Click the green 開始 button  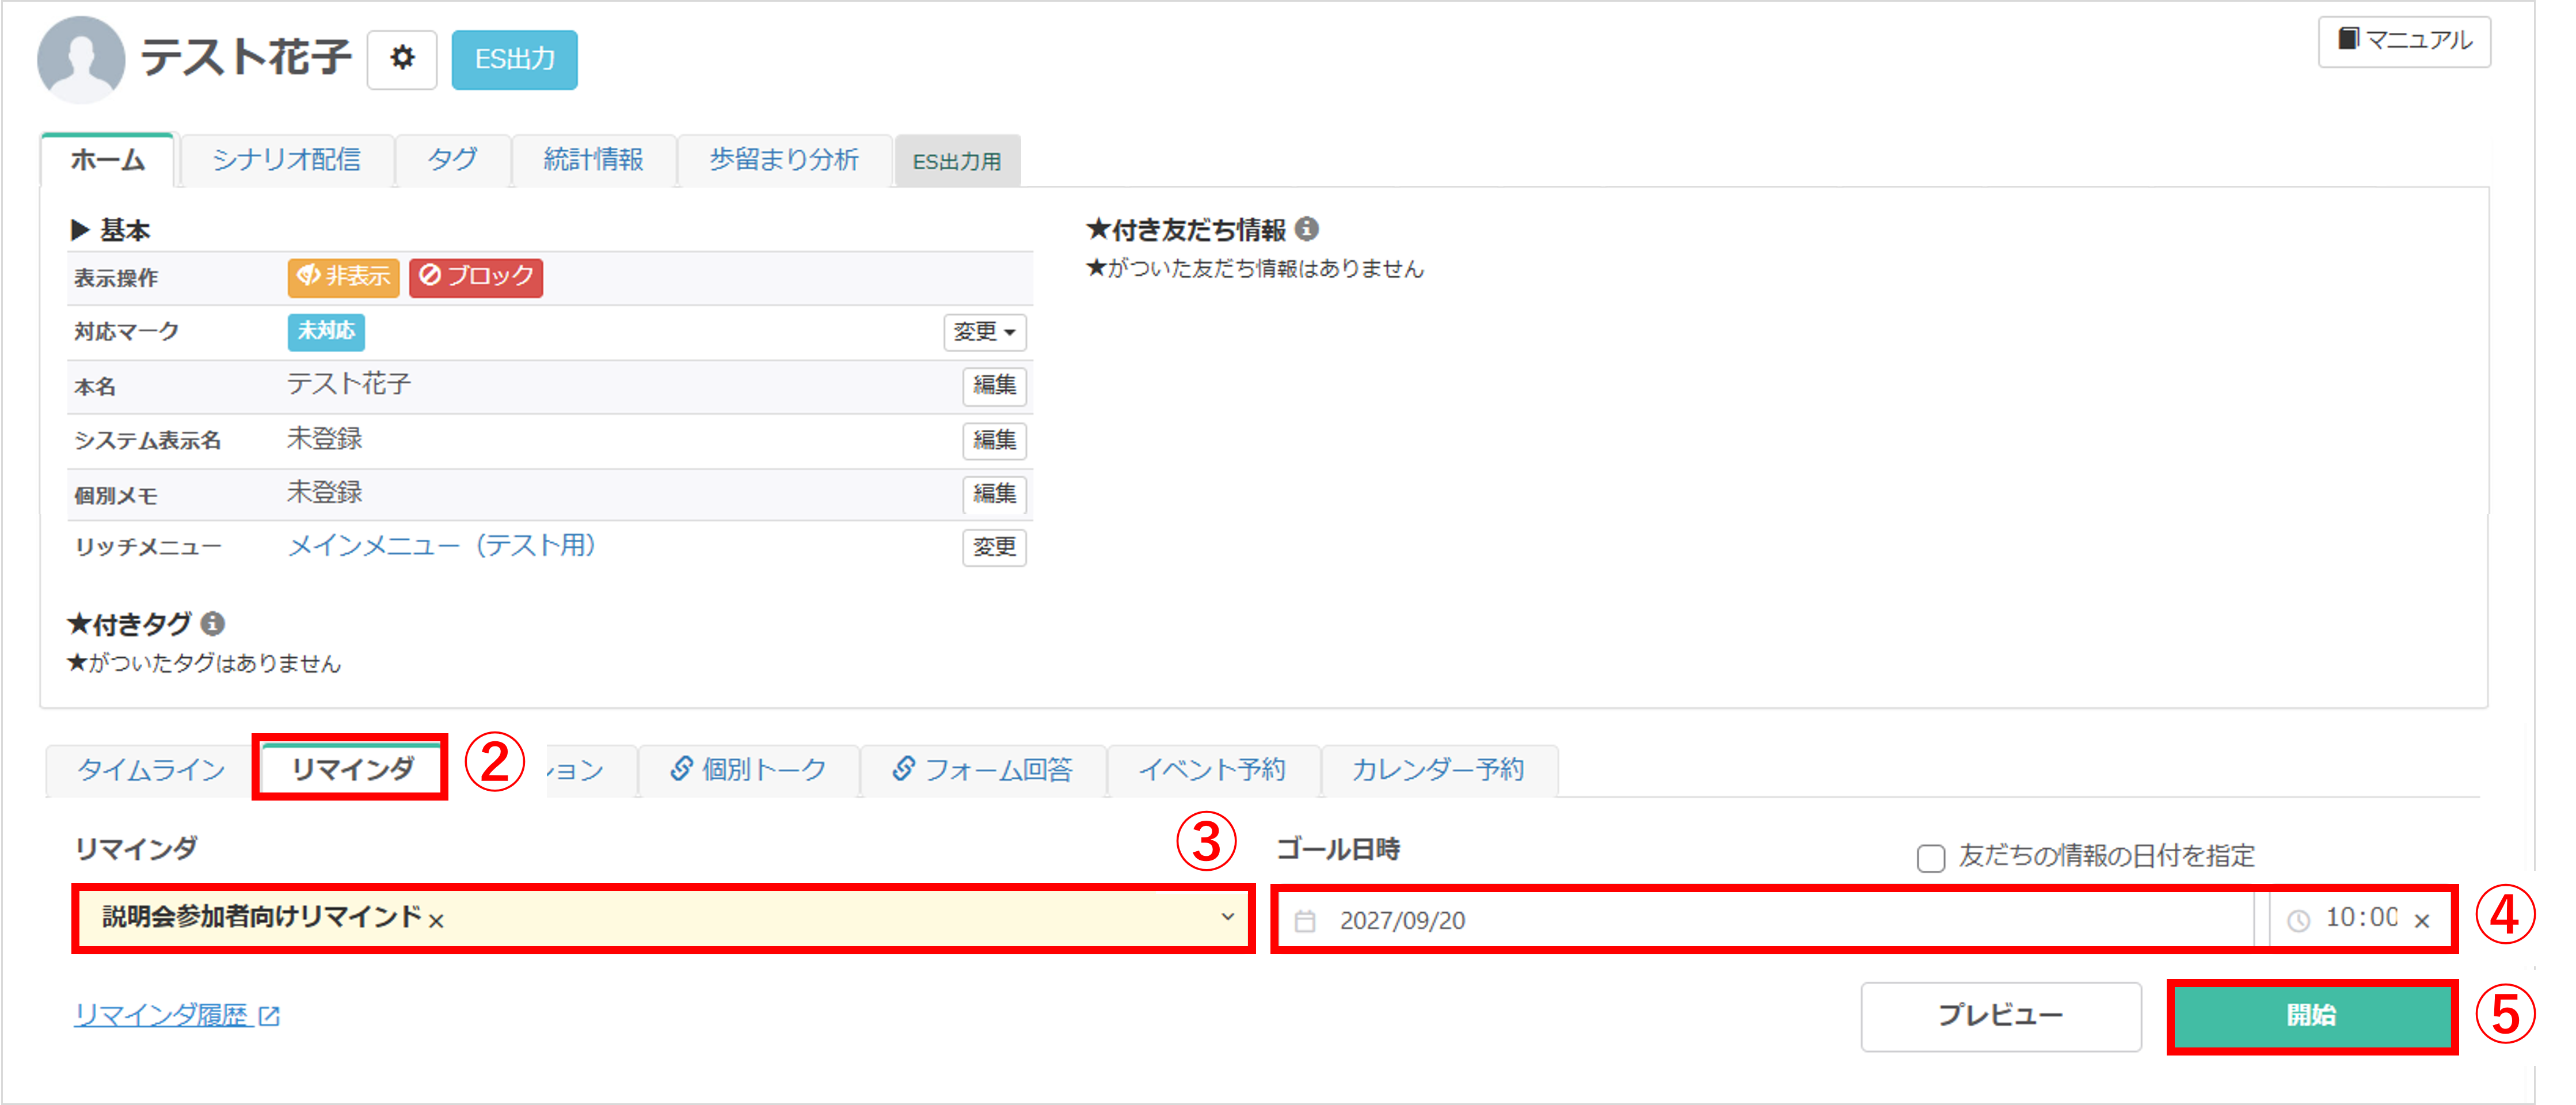tap(2311, 1015)
